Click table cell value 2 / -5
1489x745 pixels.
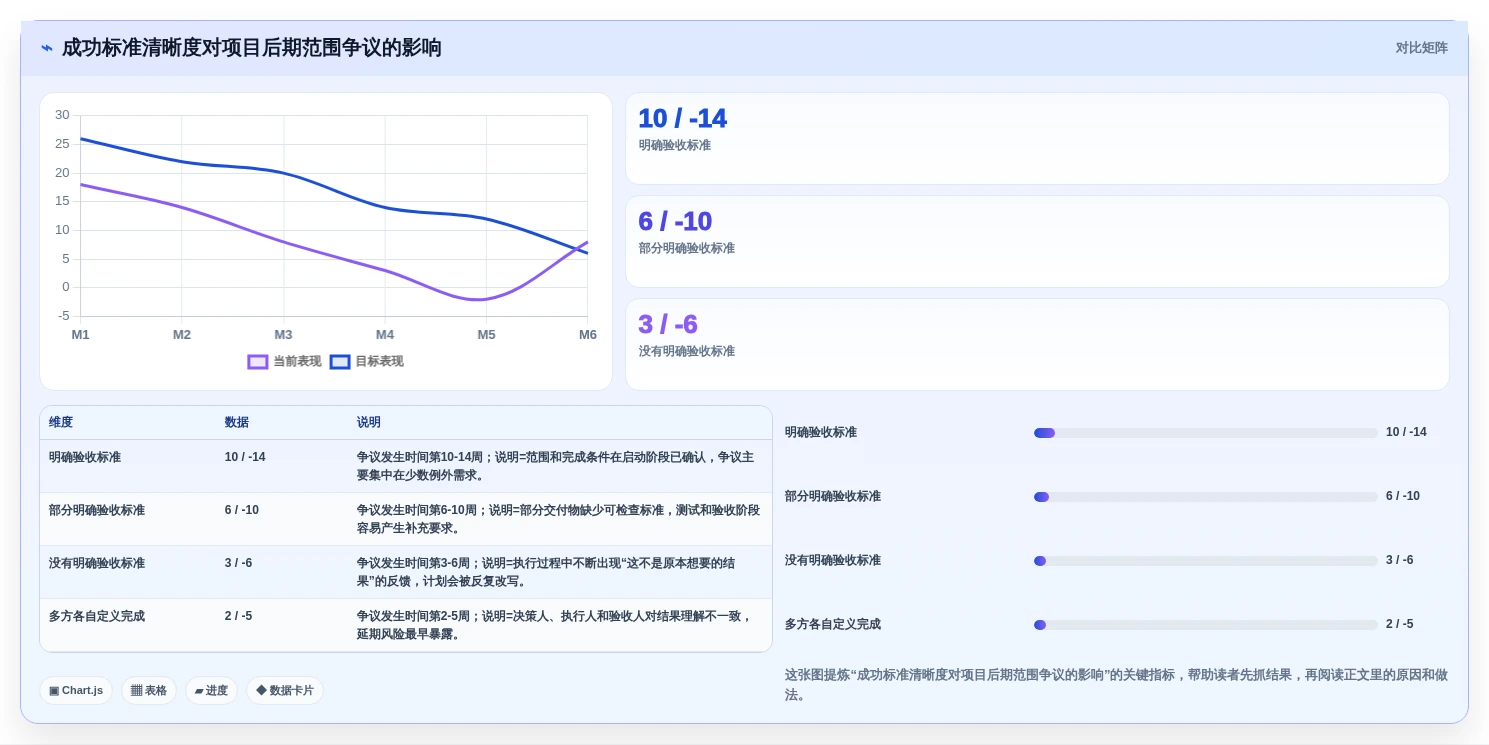239,616
